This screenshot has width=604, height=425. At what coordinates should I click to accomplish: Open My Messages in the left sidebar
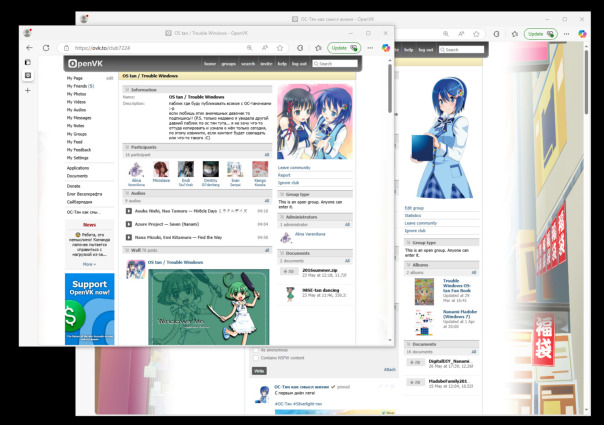(79, 118)
